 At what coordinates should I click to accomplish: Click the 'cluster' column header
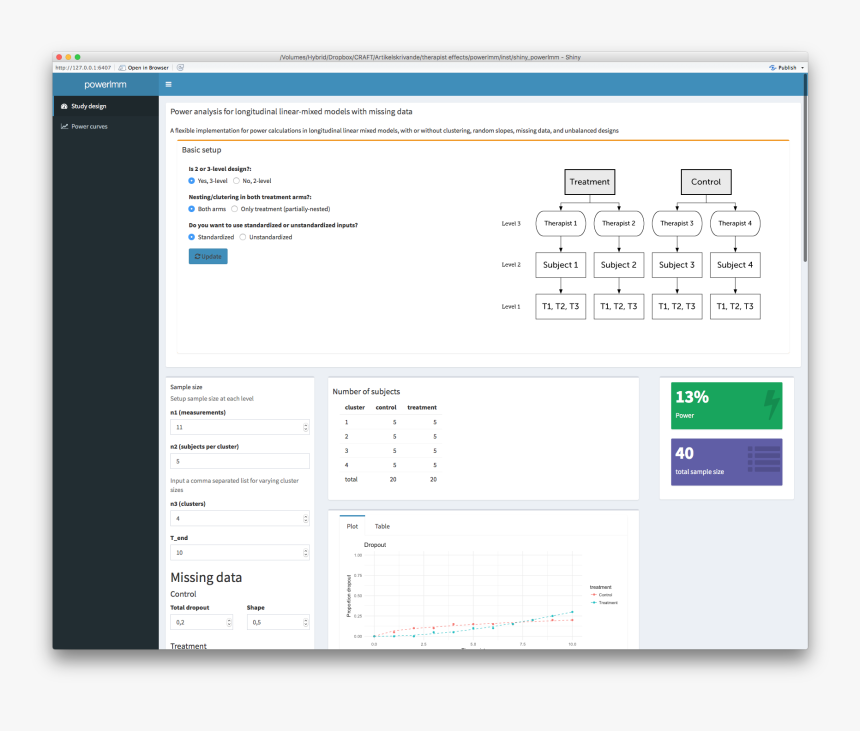pyautogui.click(x=354, y=407)
